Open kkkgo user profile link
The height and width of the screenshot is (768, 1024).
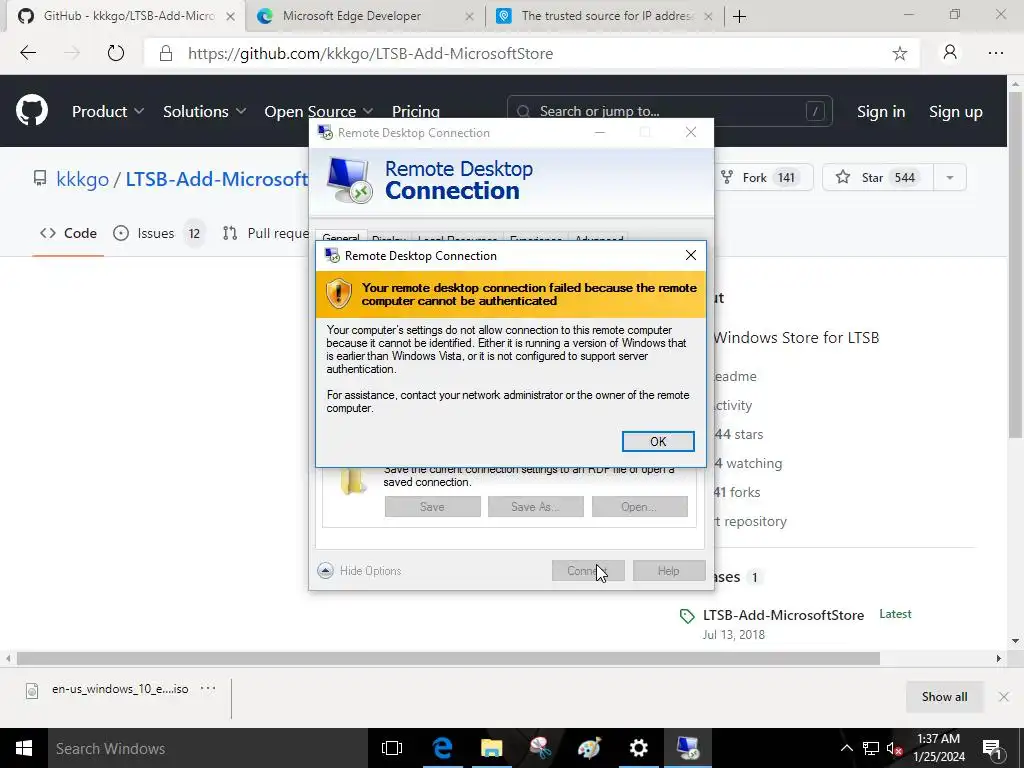click(x=82, y=178)
